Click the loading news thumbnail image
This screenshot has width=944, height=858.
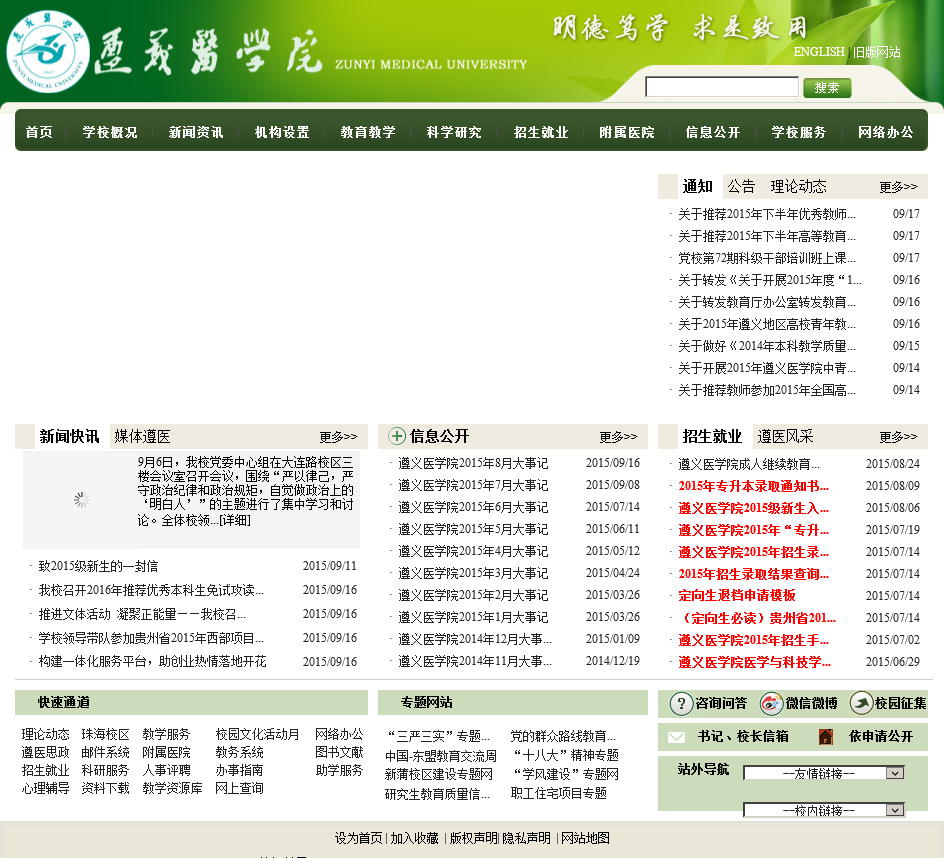point(81,499)
